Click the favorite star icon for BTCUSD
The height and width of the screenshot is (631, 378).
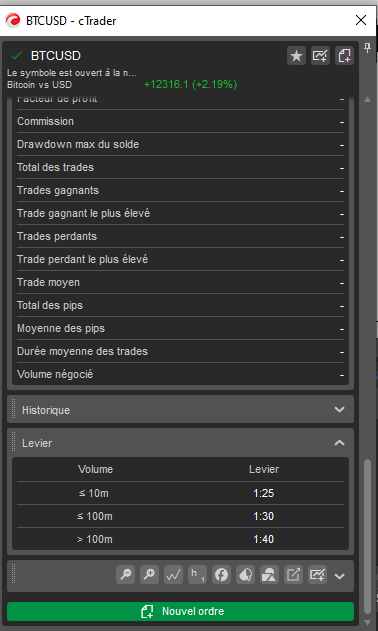[296, 56]
